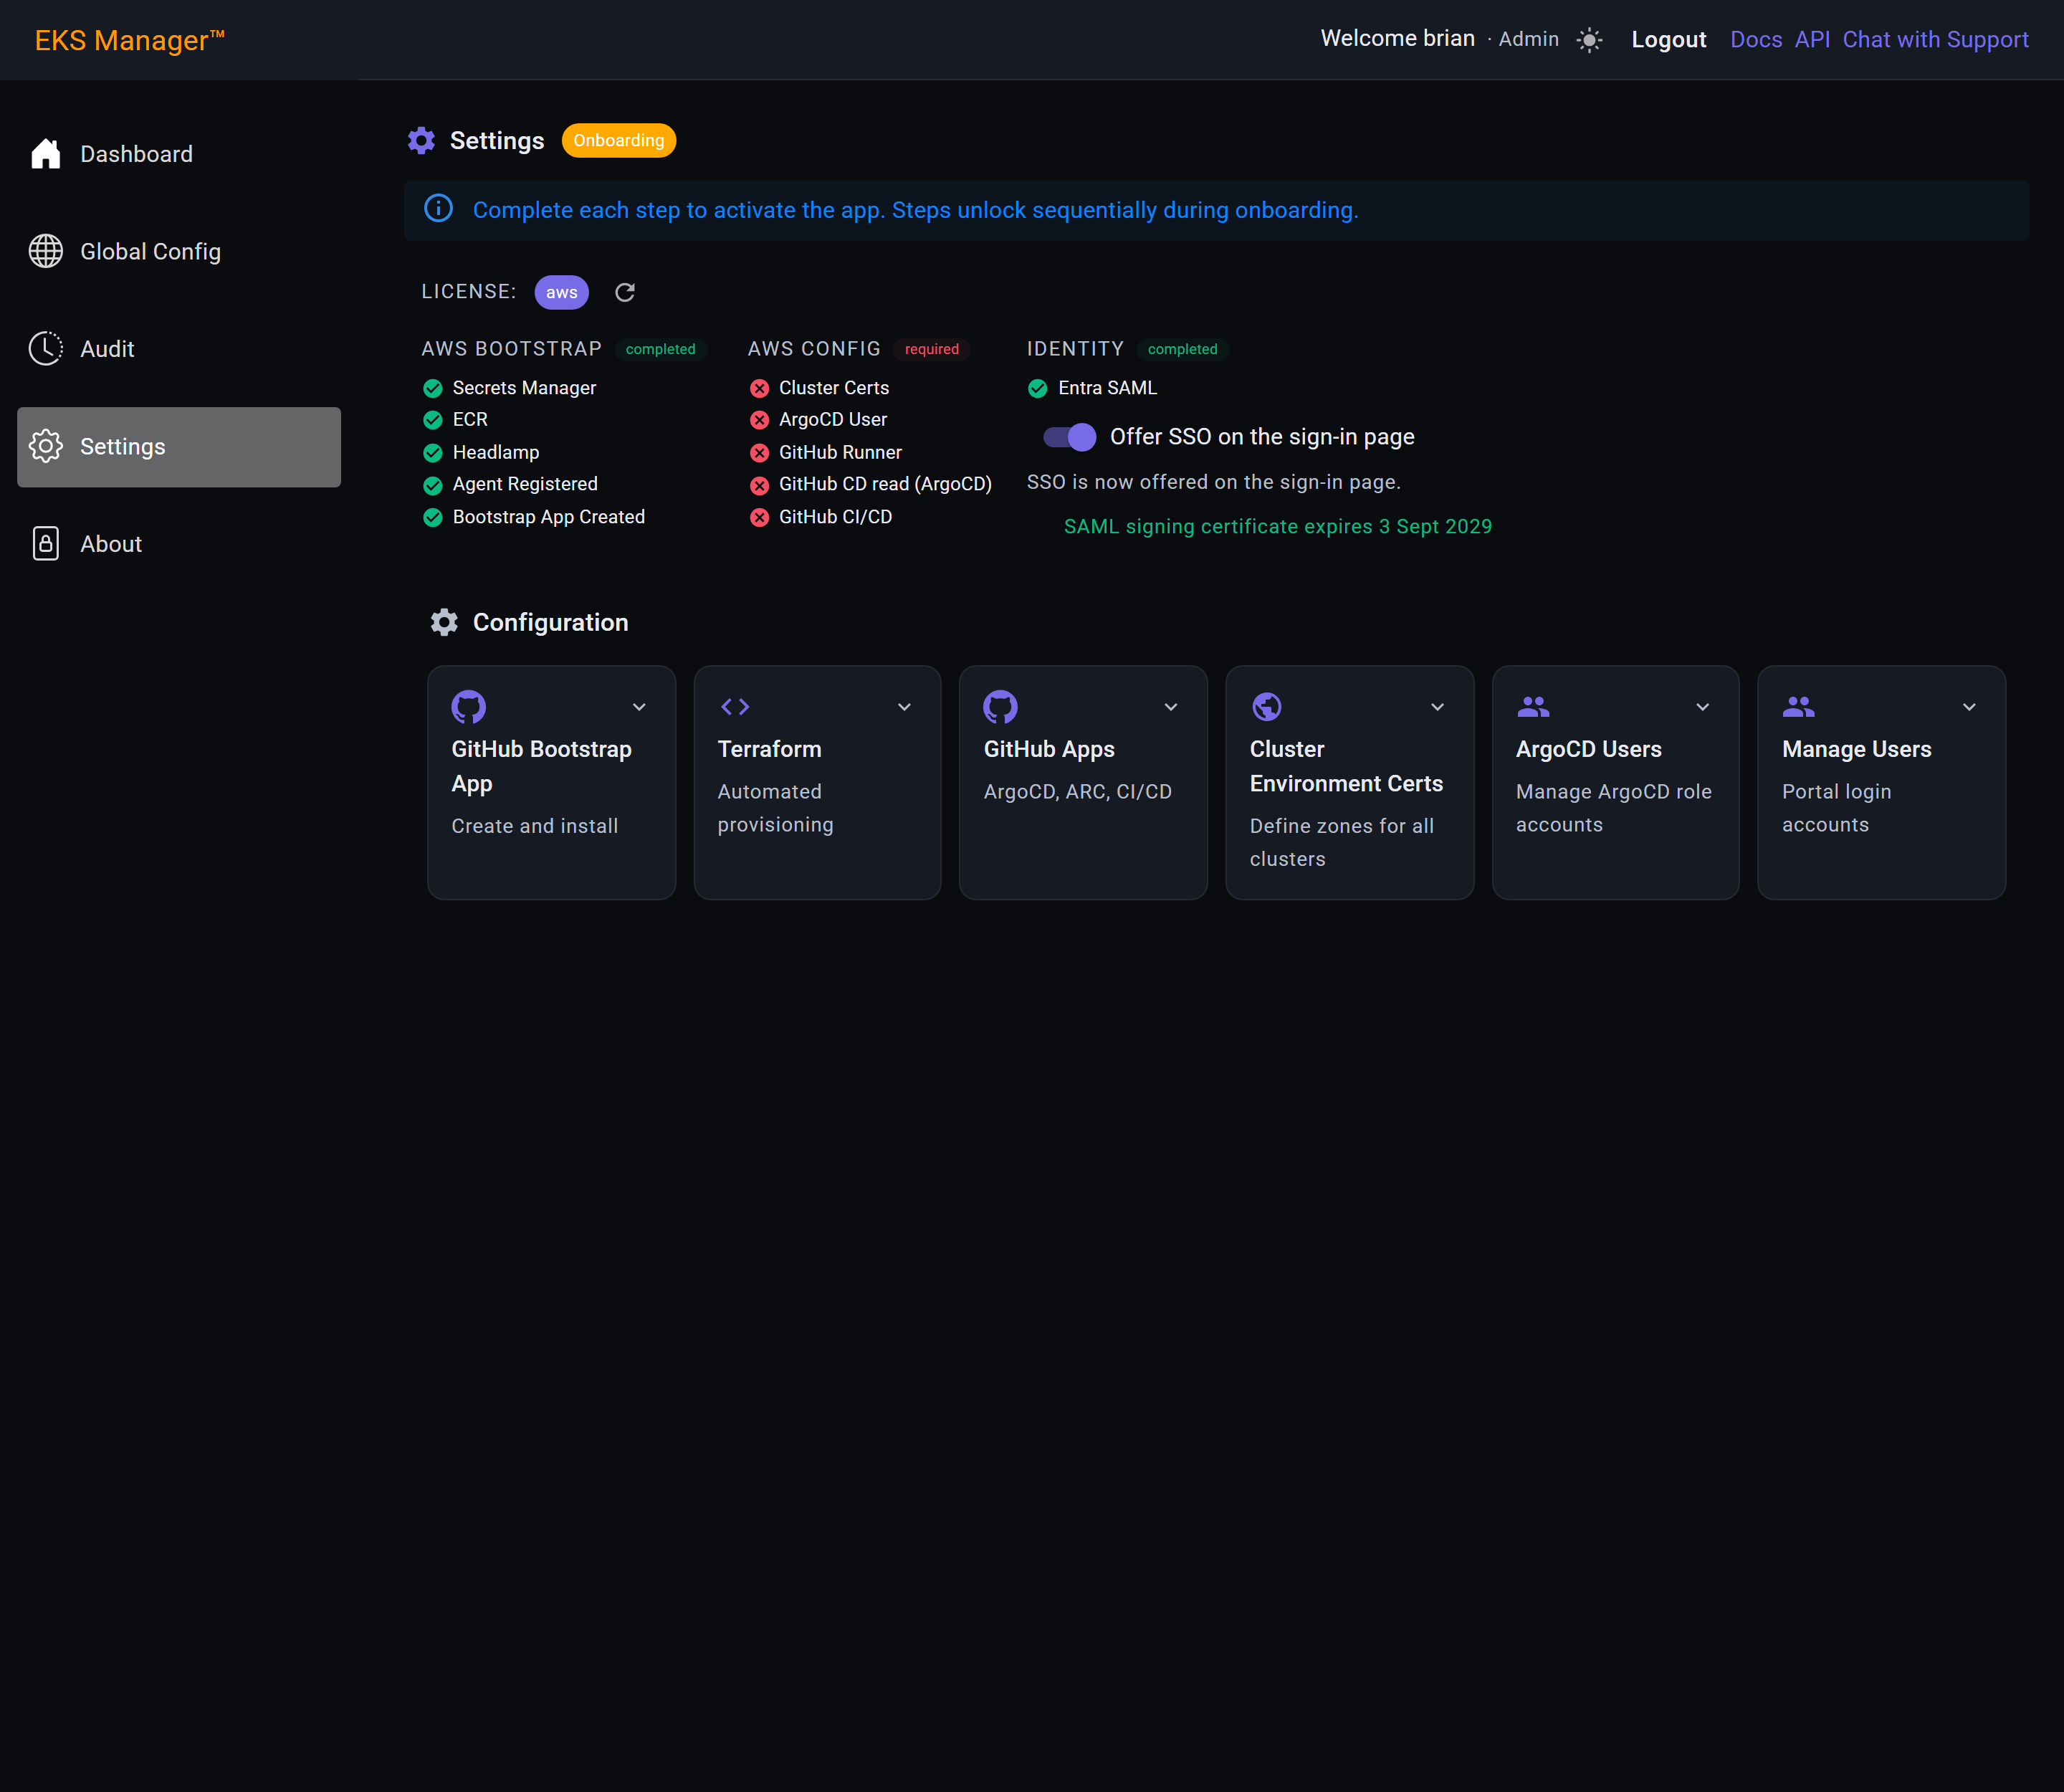Click the AWS Config required badge
The height and width of the screenshot is (1792, 2064).
[x=931, y=349]
